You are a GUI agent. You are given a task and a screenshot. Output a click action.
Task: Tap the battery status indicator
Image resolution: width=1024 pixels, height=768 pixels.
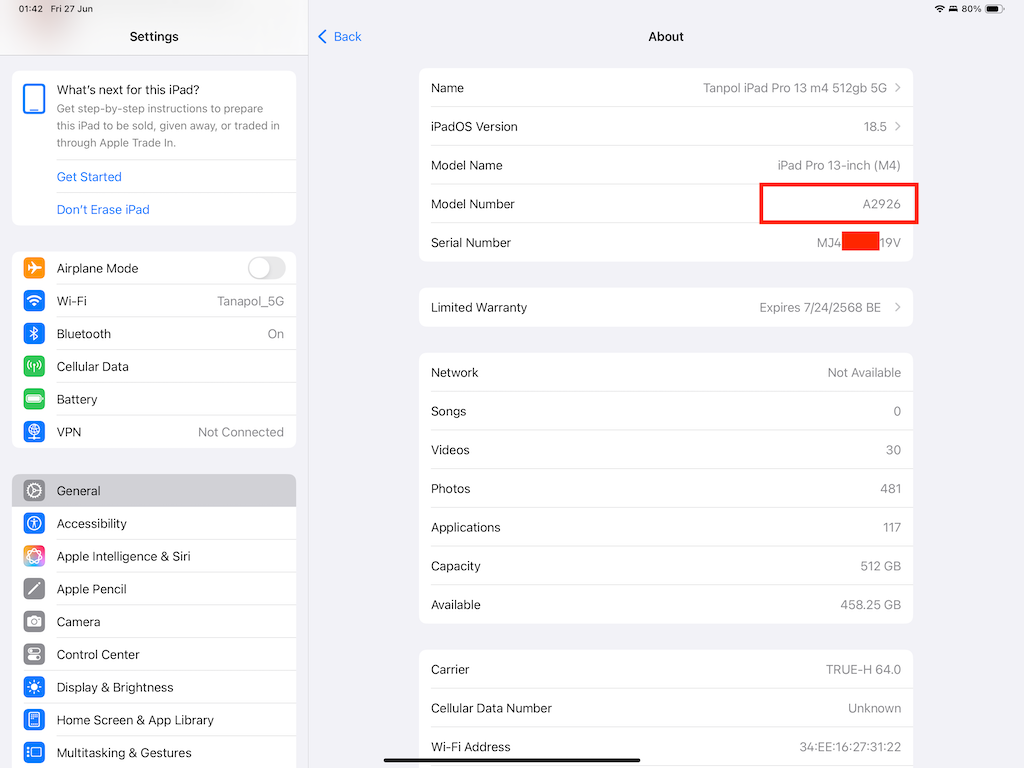(x=994, y=8)
